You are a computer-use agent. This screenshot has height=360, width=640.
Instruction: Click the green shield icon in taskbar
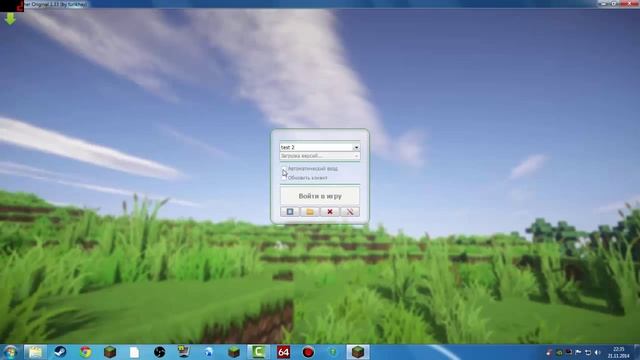tap(333, 352)
